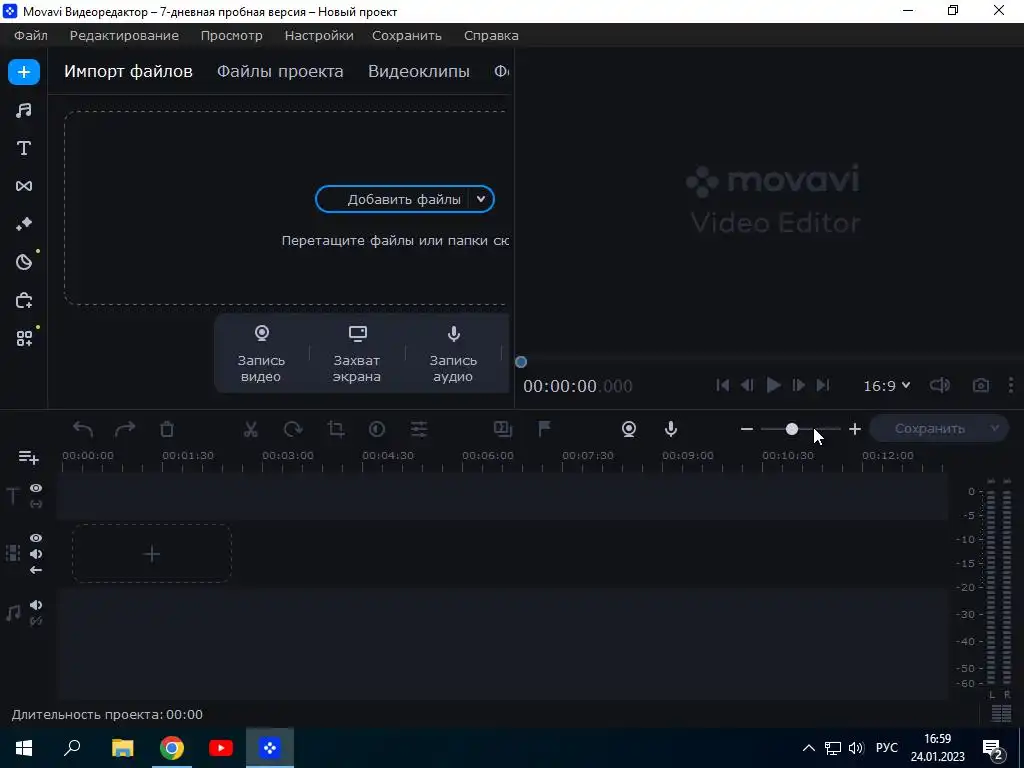This screenshot has height=768, width=1024.
Task: Expand the Add files dropdown arrow
Action: pos(481,199)
